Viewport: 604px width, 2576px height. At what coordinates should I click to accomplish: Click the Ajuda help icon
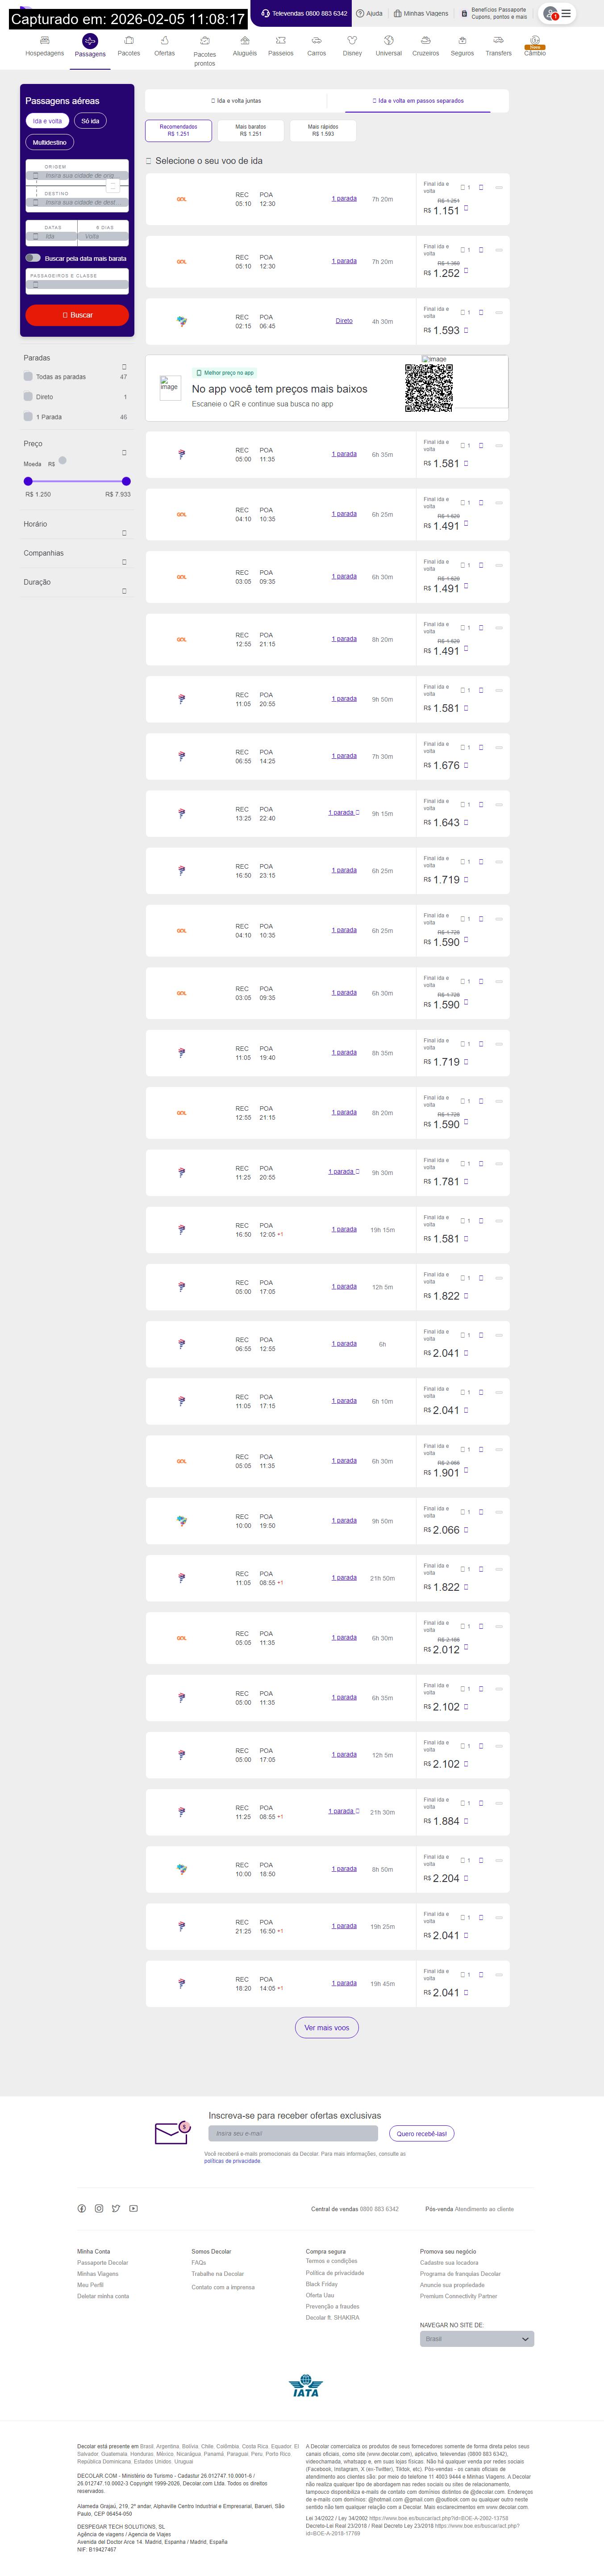360,14
